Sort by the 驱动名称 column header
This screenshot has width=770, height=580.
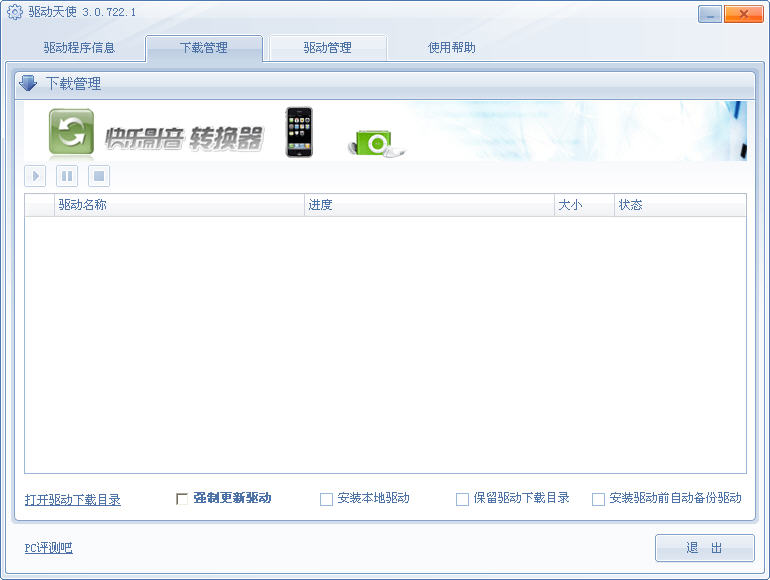tap(82, 205)
